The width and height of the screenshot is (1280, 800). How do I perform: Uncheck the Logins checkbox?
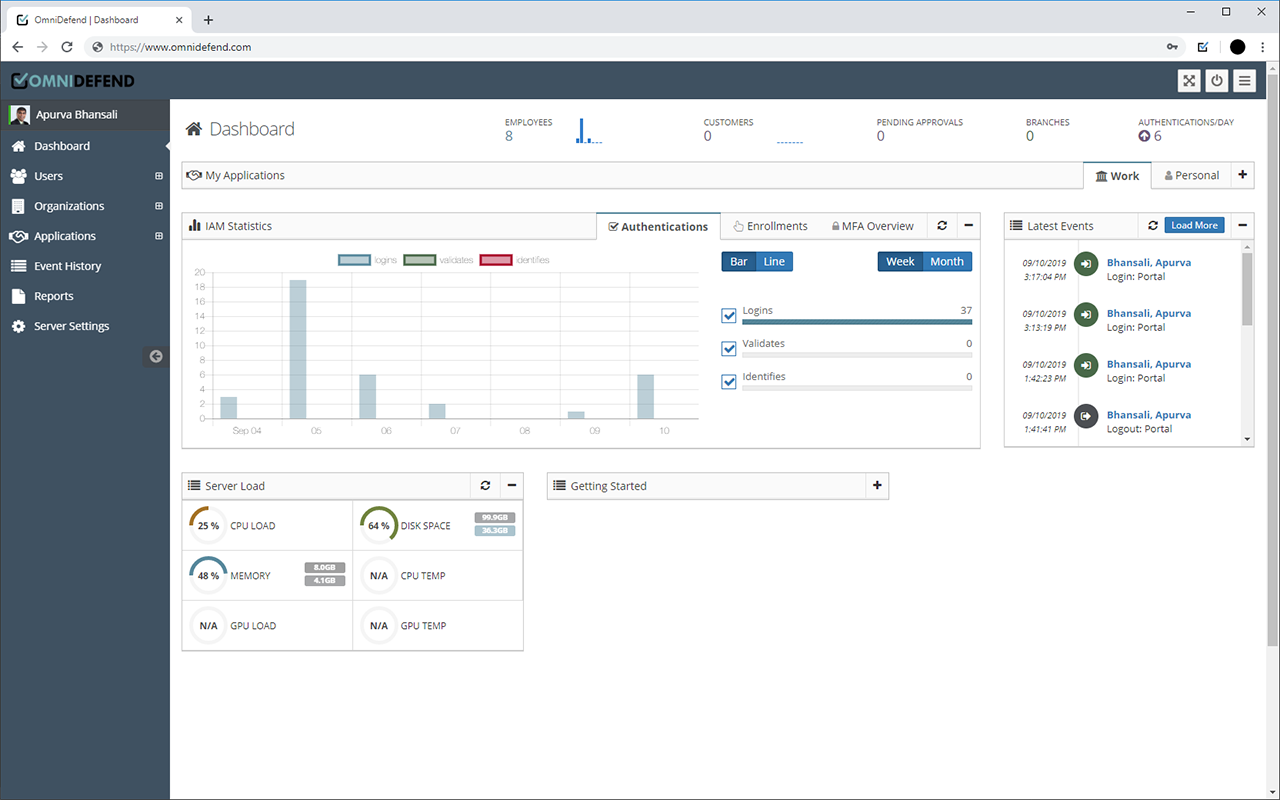(729, 316)
